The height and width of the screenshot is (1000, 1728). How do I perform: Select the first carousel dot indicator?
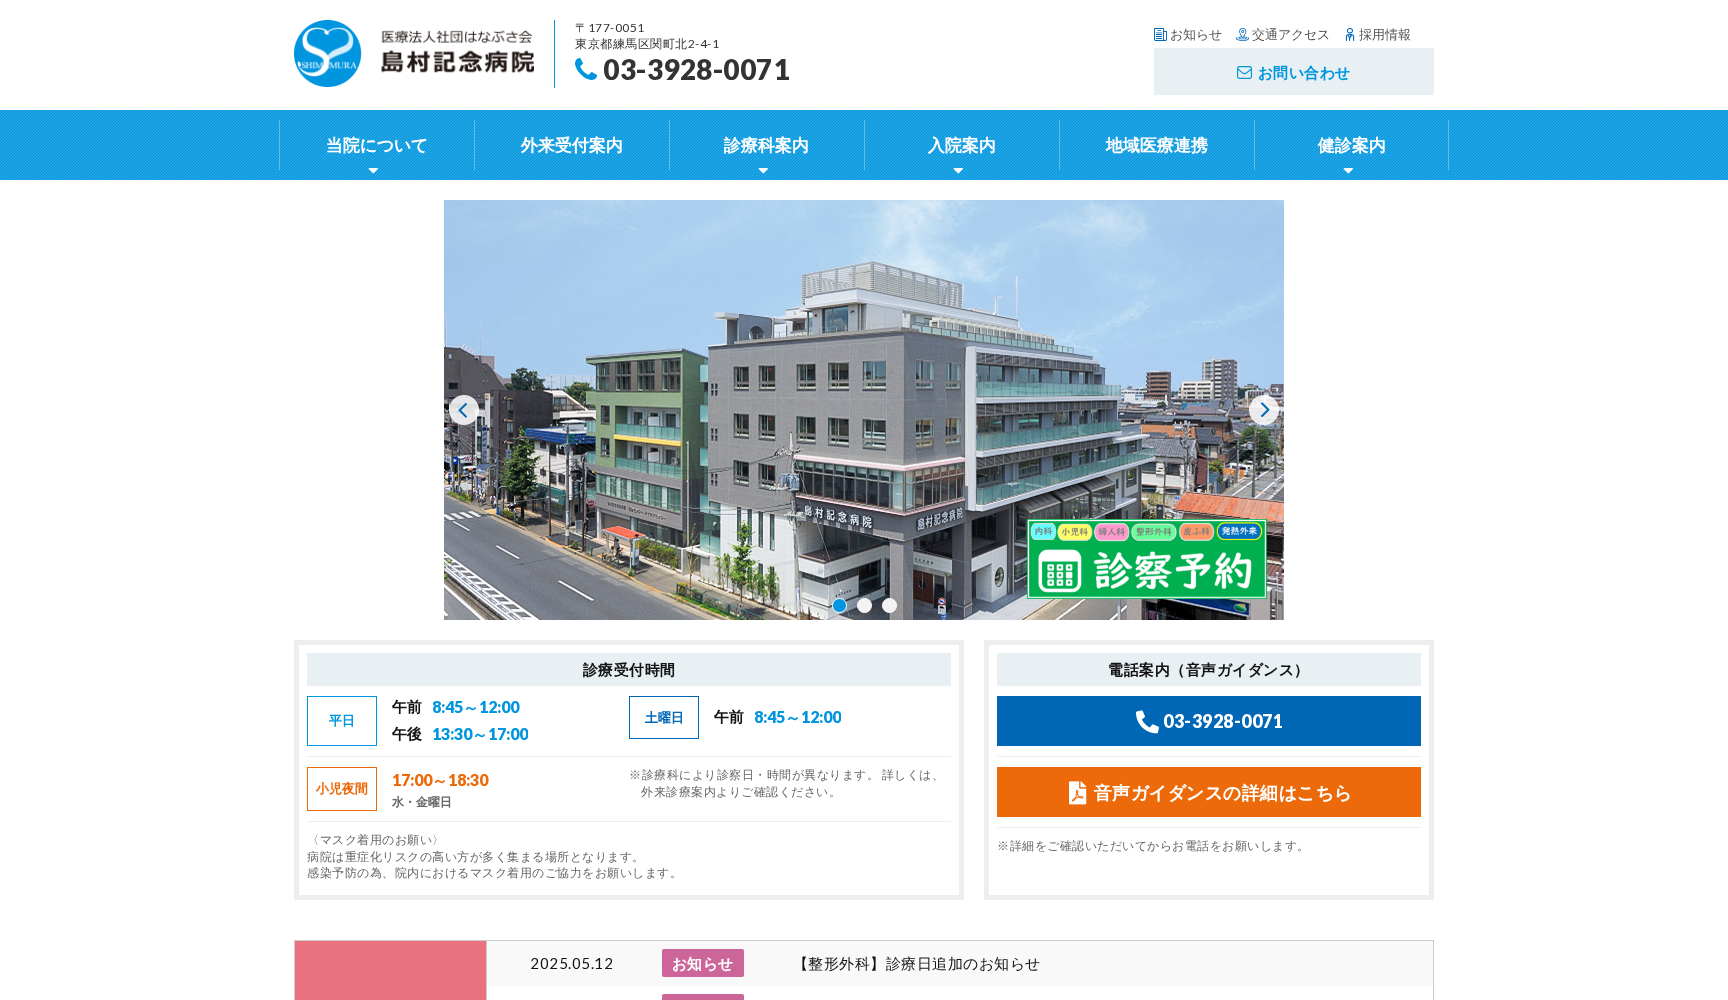pos(840,605)
